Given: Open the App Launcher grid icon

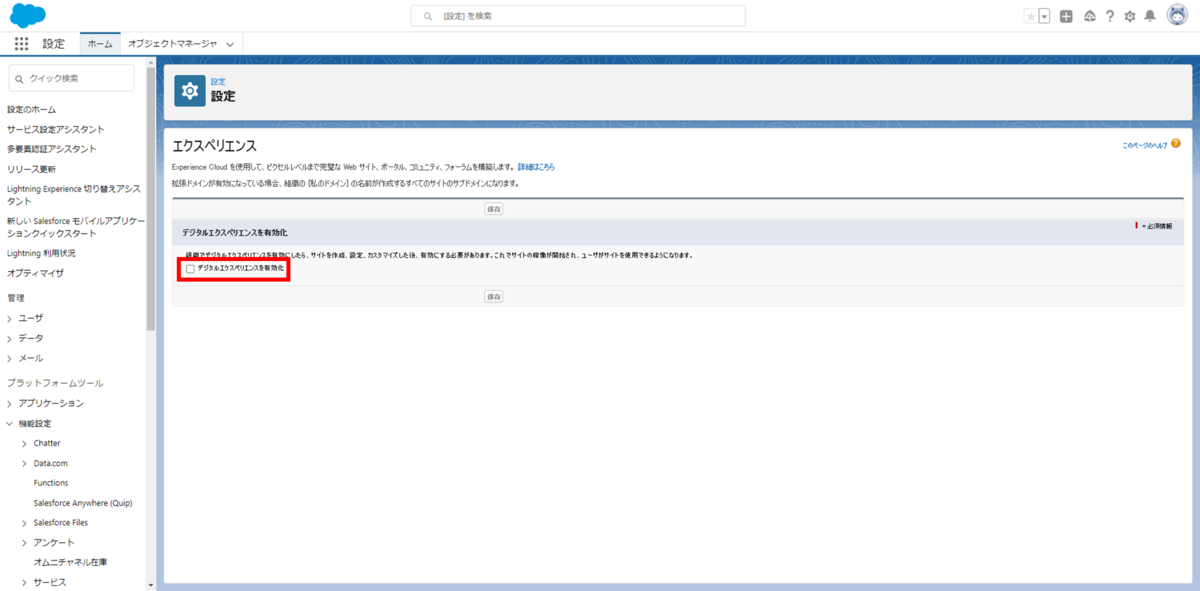Looking at the screenshot, I should (x=21, y=44).
